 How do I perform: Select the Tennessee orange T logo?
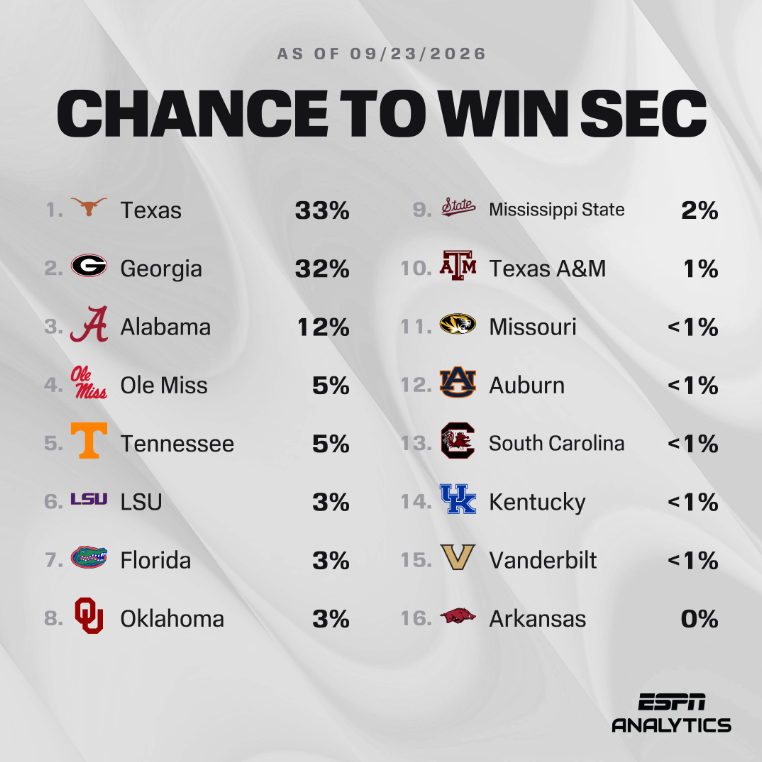pyautogui.click(x=89, y=440)
